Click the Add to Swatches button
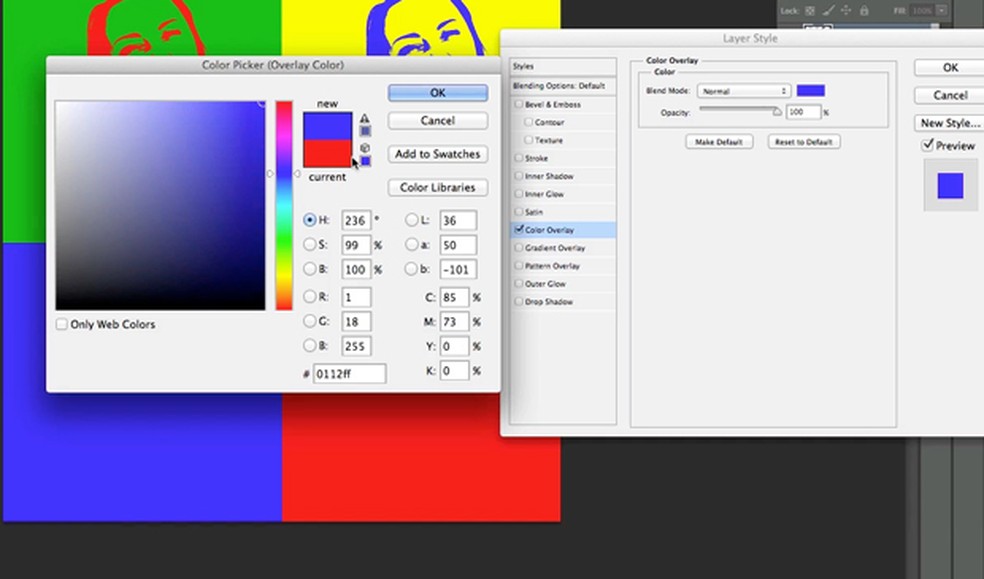 point(437,154)
